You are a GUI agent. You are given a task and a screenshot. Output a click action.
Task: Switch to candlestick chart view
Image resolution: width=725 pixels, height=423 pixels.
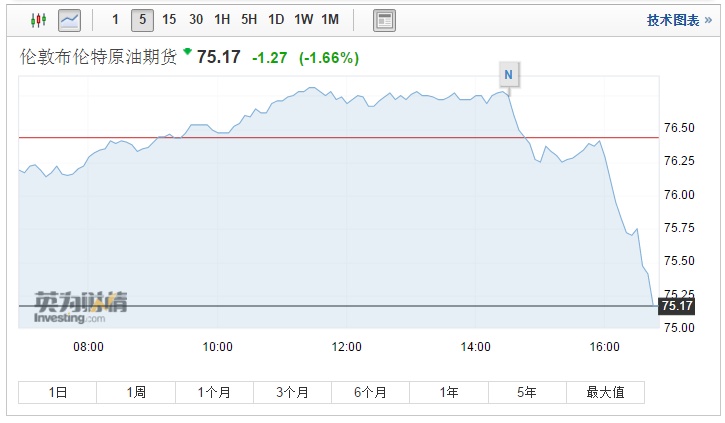(x=39, y=20)
